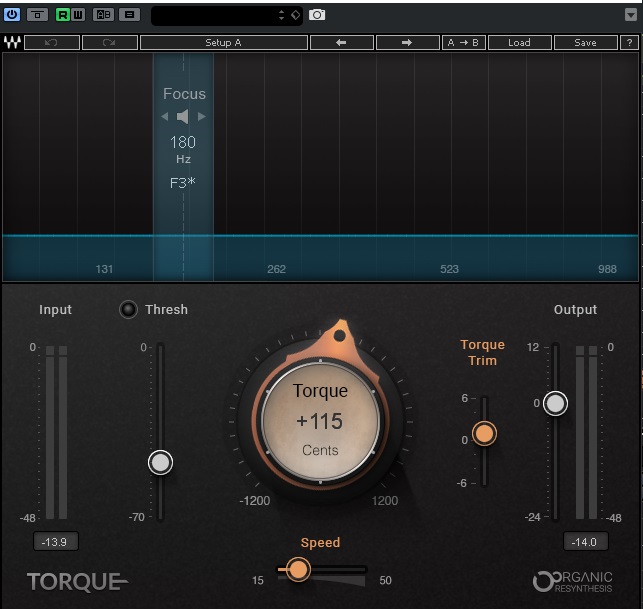Go to next preset with right arrow
Viewport: 643px width, 609px height.
pos(407,43)
